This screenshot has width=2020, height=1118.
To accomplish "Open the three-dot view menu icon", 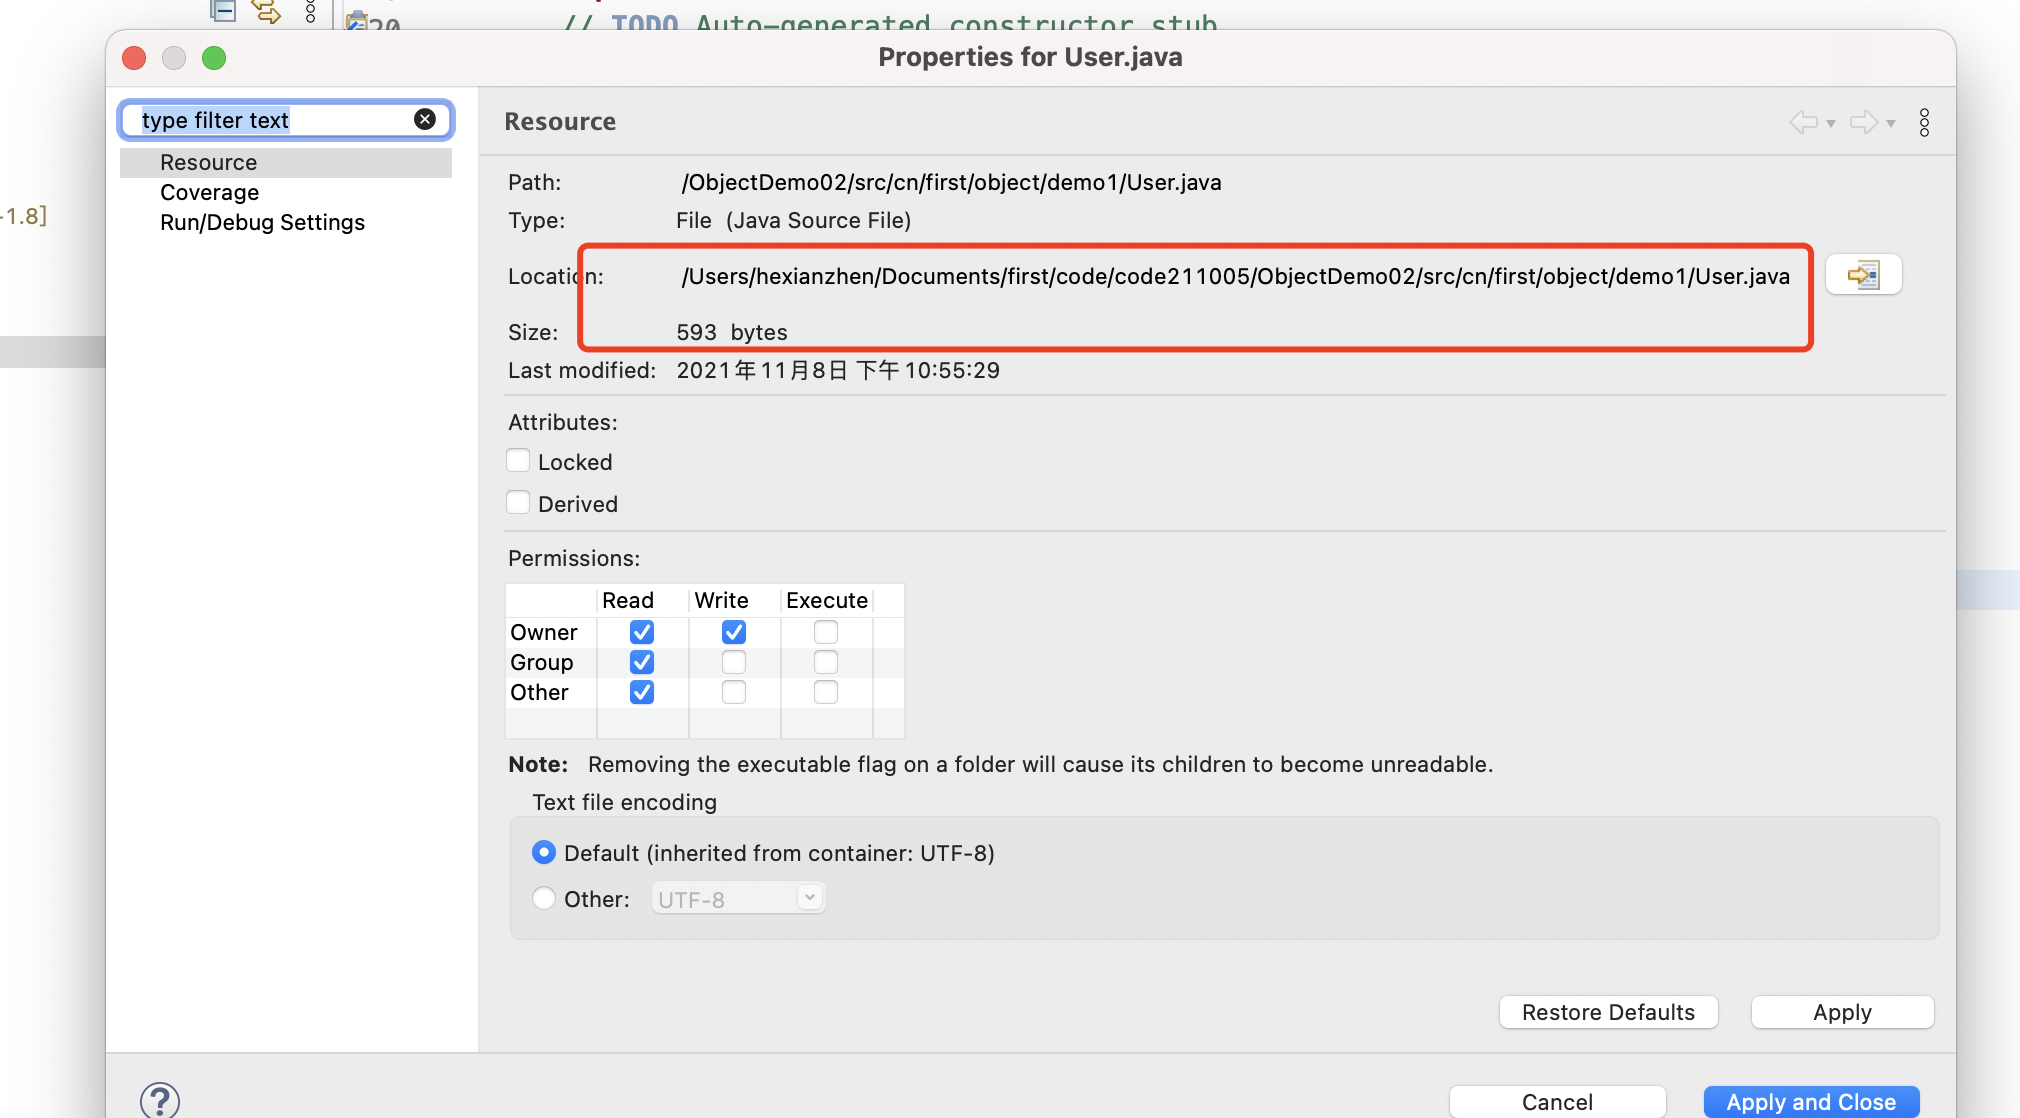I will 1924,122.
